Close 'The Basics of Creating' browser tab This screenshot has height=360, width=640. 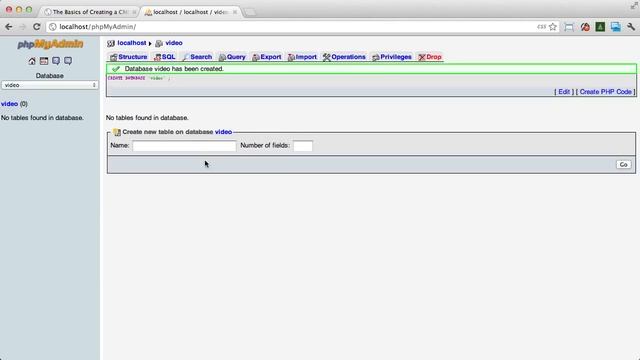(x=134, y=12)
